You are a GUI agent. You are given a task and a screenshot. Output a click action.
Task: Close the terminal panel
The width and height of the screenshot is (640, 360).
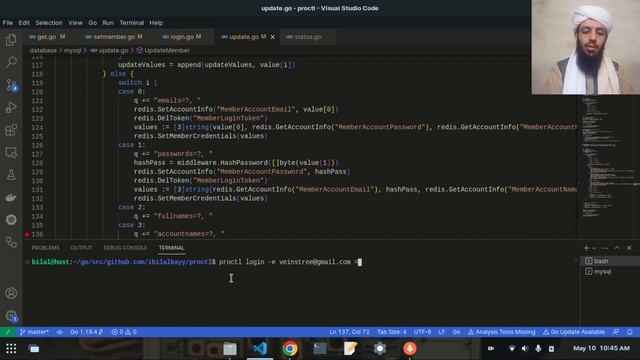[x=629, y=248]
